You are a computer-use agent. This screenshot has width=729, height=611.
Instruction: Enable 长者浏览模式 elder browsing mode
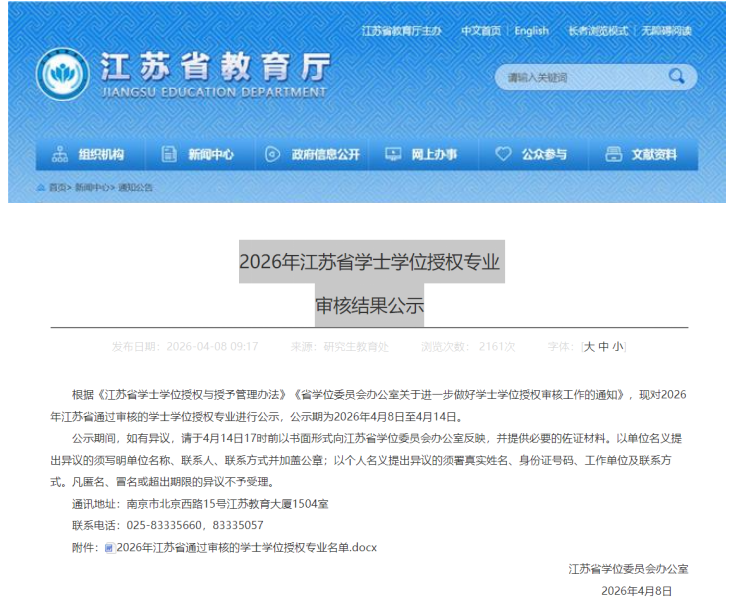(x=598, y=31)
